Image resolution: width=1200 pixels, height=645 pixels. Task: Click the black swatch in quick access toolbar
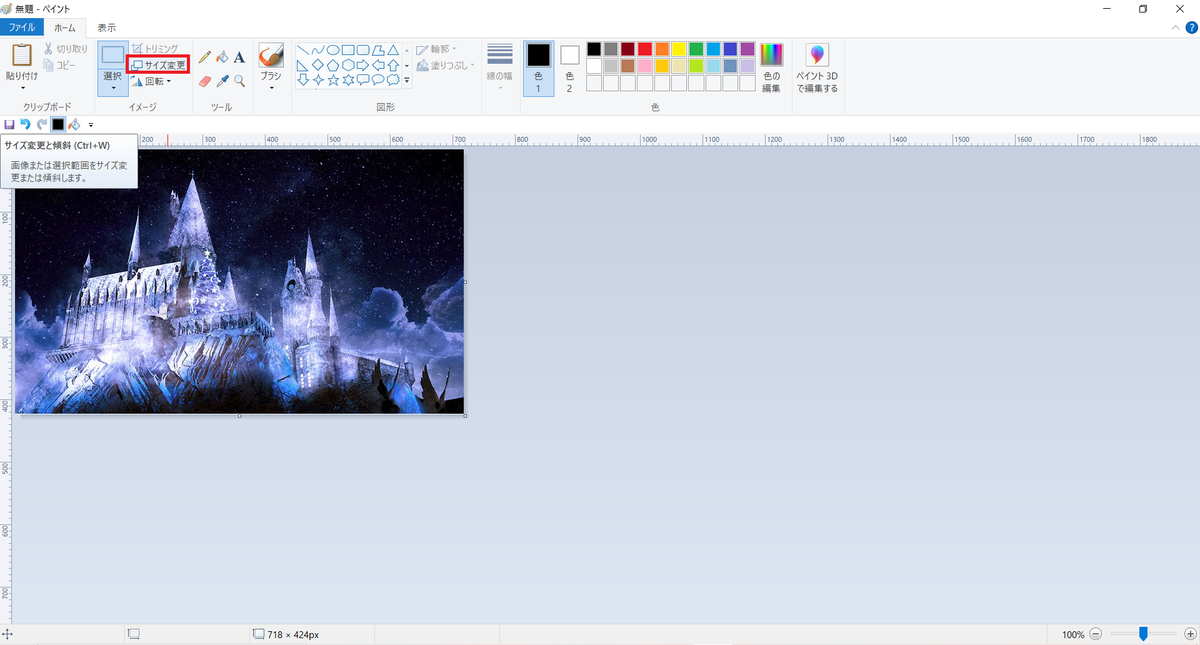[x=58, y=124]
